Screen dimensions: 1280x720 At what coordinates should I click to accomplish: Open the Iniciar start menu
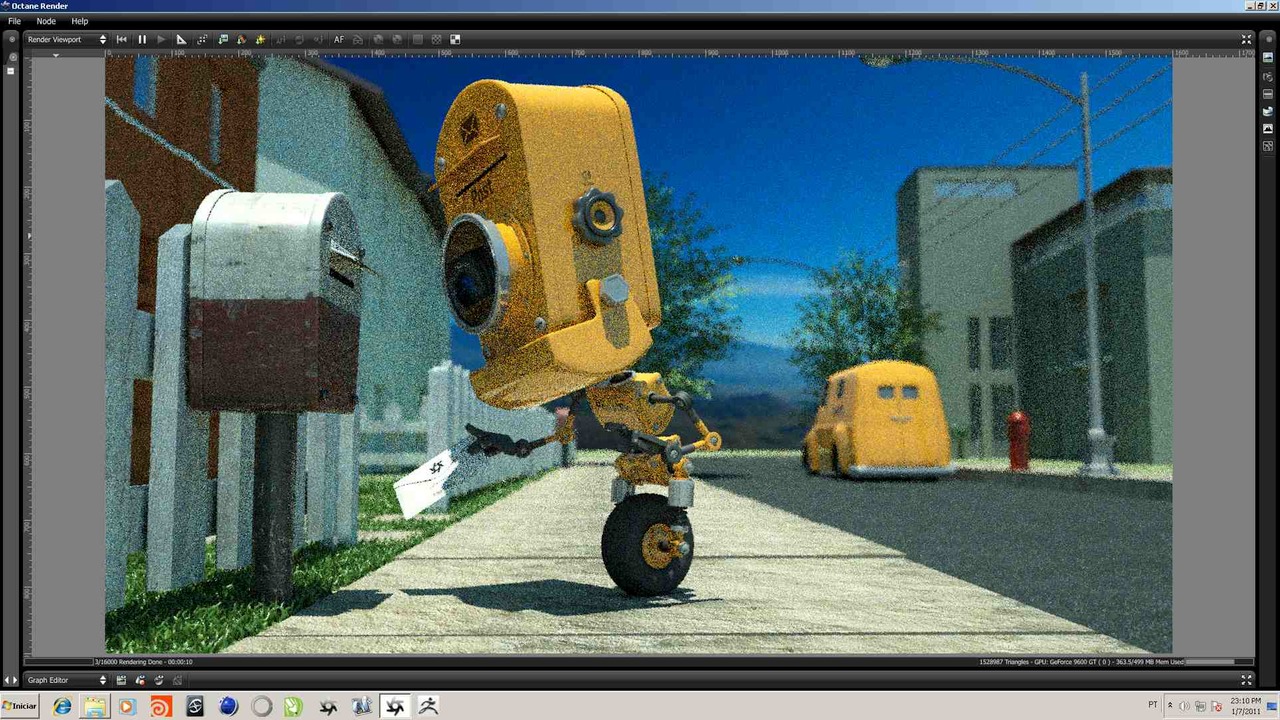tap(20, 706)
